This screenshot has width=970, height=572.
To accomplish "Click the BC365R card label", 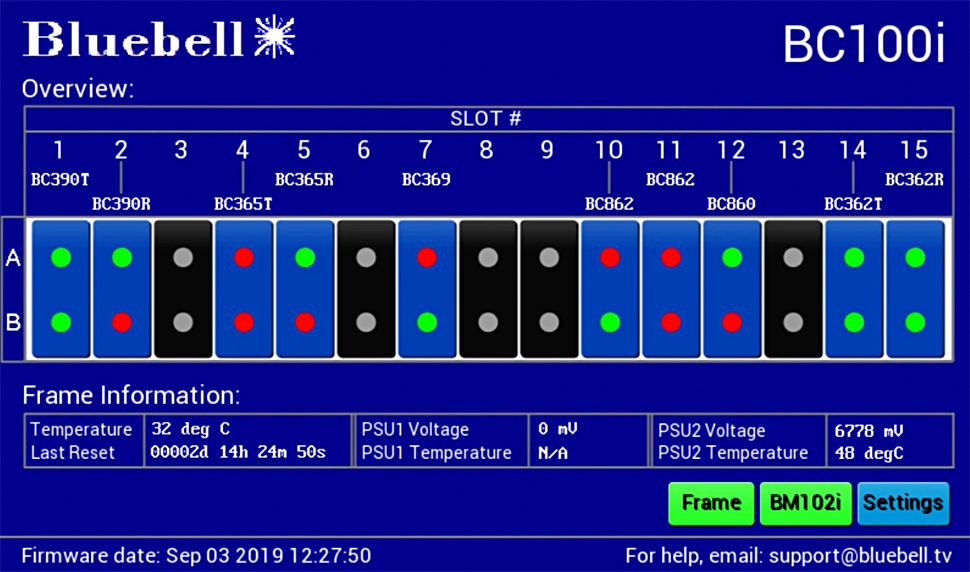I will pyautogui.click(x=304, y=179).
